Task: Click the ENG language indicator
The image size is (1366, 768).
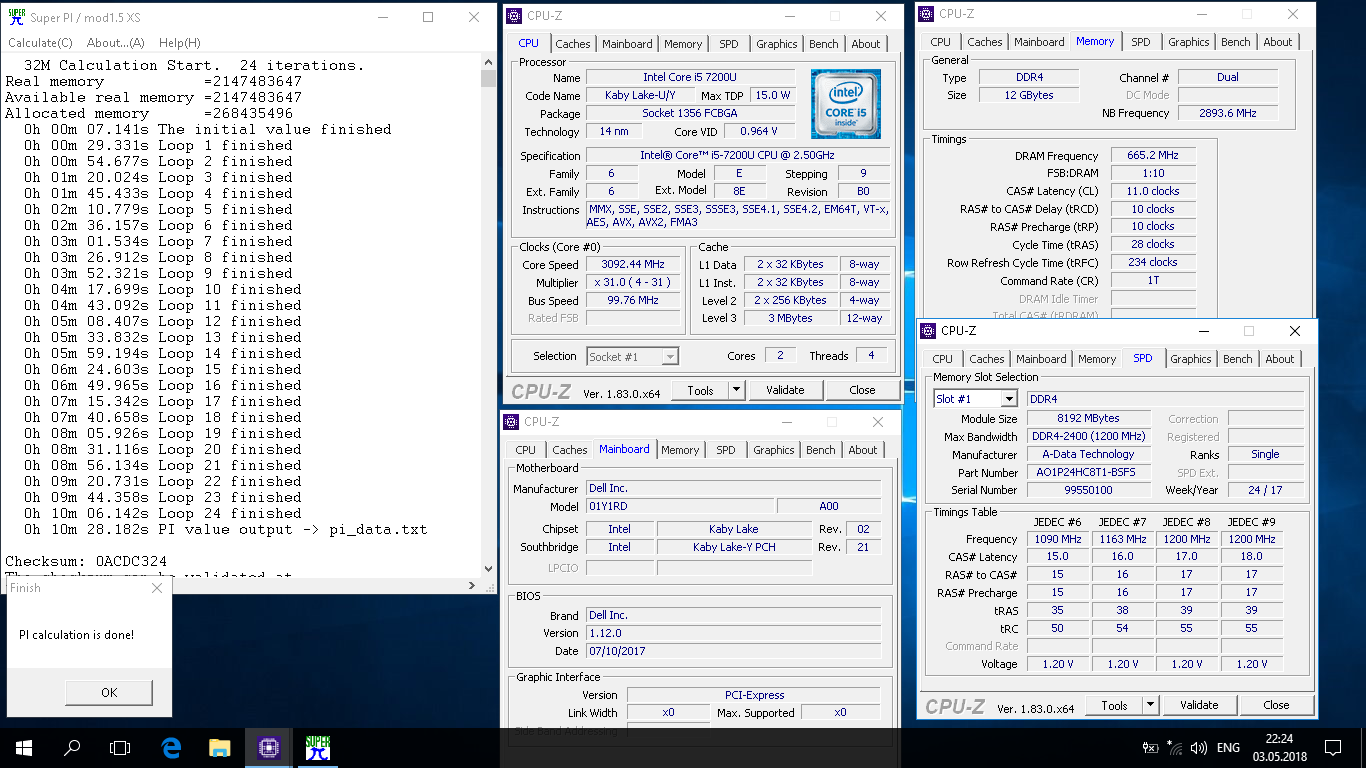Action: coord(1228,747)
